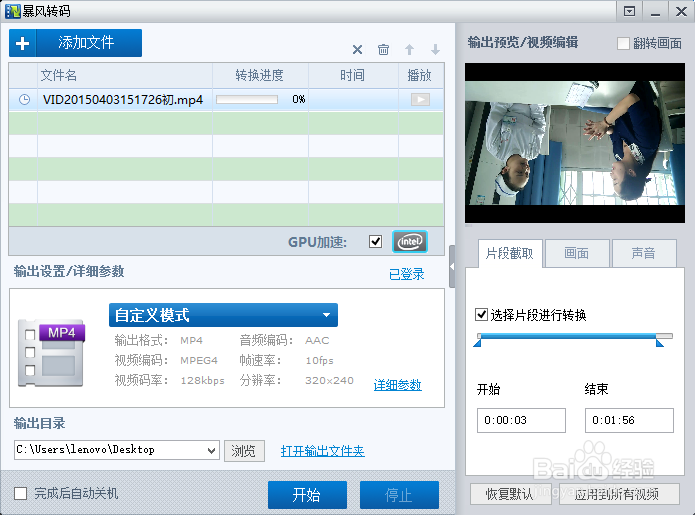The width and height of the screenshot is (695, 515).
Task: Click the 播放 column header
Action: tap(419, 75)
